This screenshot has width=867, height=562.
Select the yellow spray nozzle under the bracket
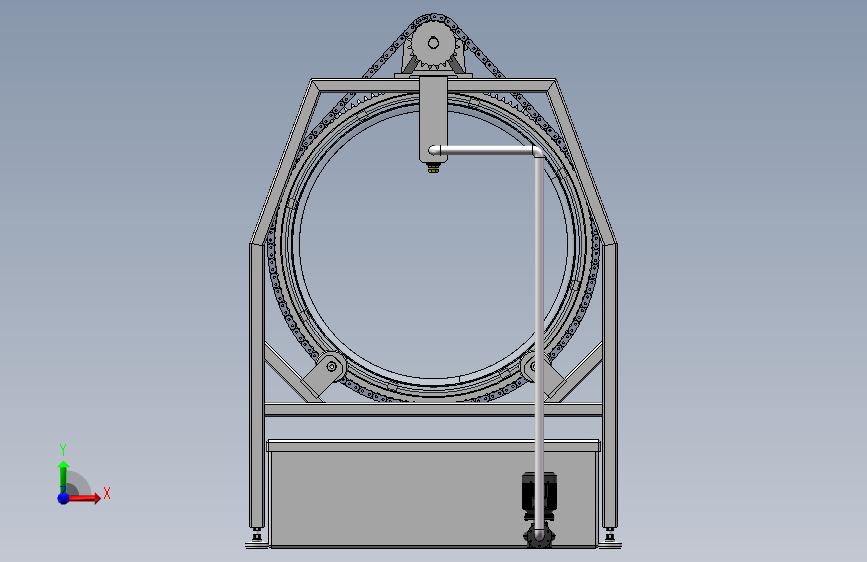pyautogui.click(x=434, y=168)
